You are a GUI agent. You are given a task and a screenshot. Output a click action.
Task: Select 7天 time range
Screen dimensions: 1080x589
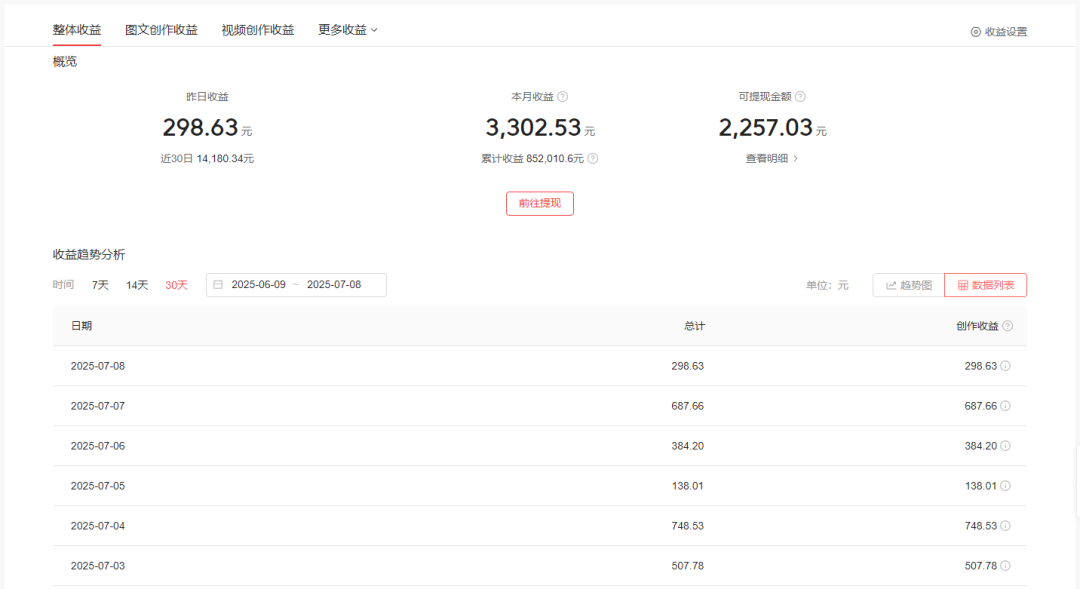pos(100,285)
